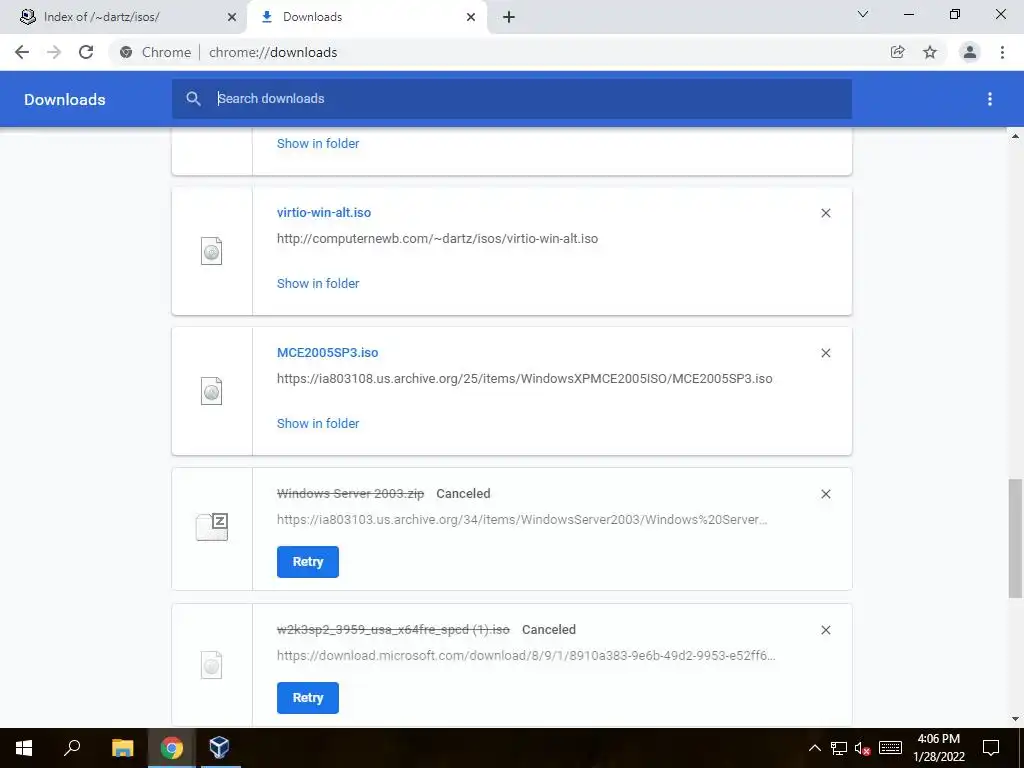Screen dimensions: 1024x768
Task: Click the scrollbar down arrow
Action: 1015,719
